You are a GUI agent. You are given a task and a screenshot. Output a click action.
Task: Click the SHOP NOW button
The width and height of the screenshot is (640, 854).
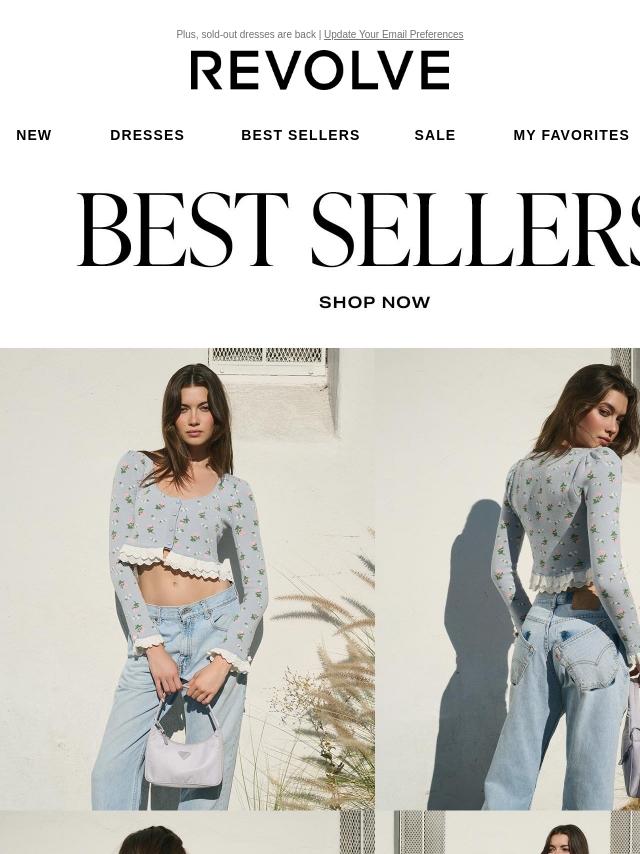(x=375, y=302)
